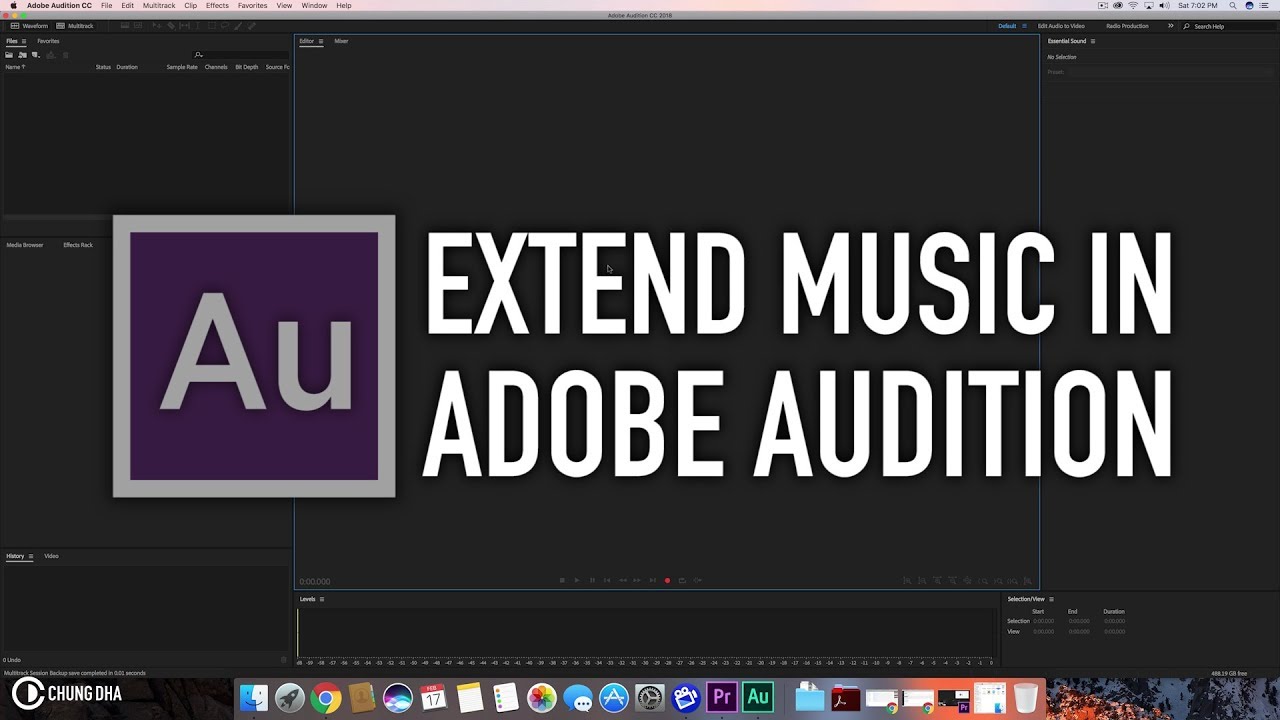Click the search field in Files panel
Viewport: 1280px width, 720px height.
(x=240, y=55)
